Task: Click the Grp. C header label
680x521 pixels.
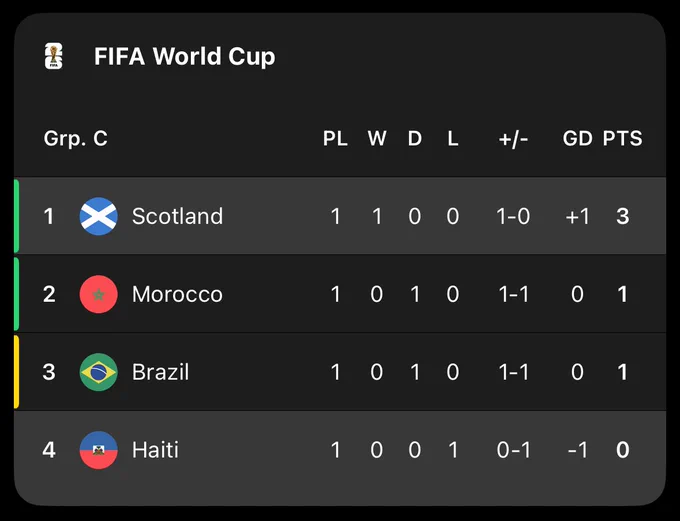Action: [75, 139]
